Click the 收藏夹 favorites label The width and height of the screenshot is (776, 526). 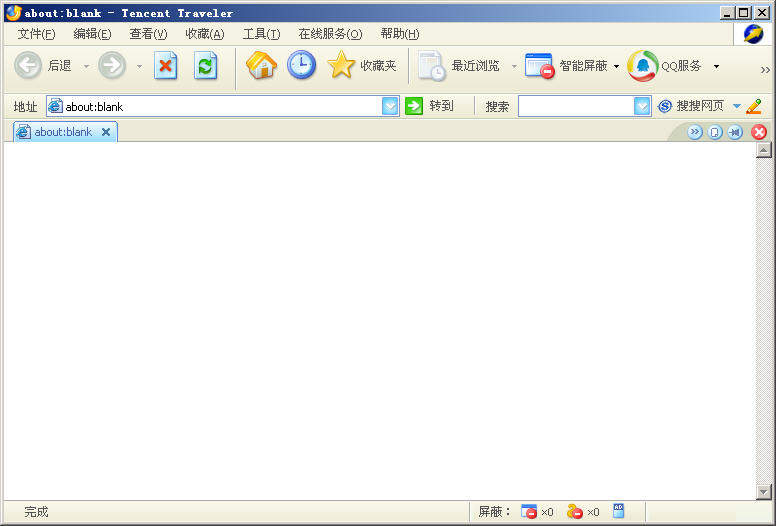coord(378,66)
